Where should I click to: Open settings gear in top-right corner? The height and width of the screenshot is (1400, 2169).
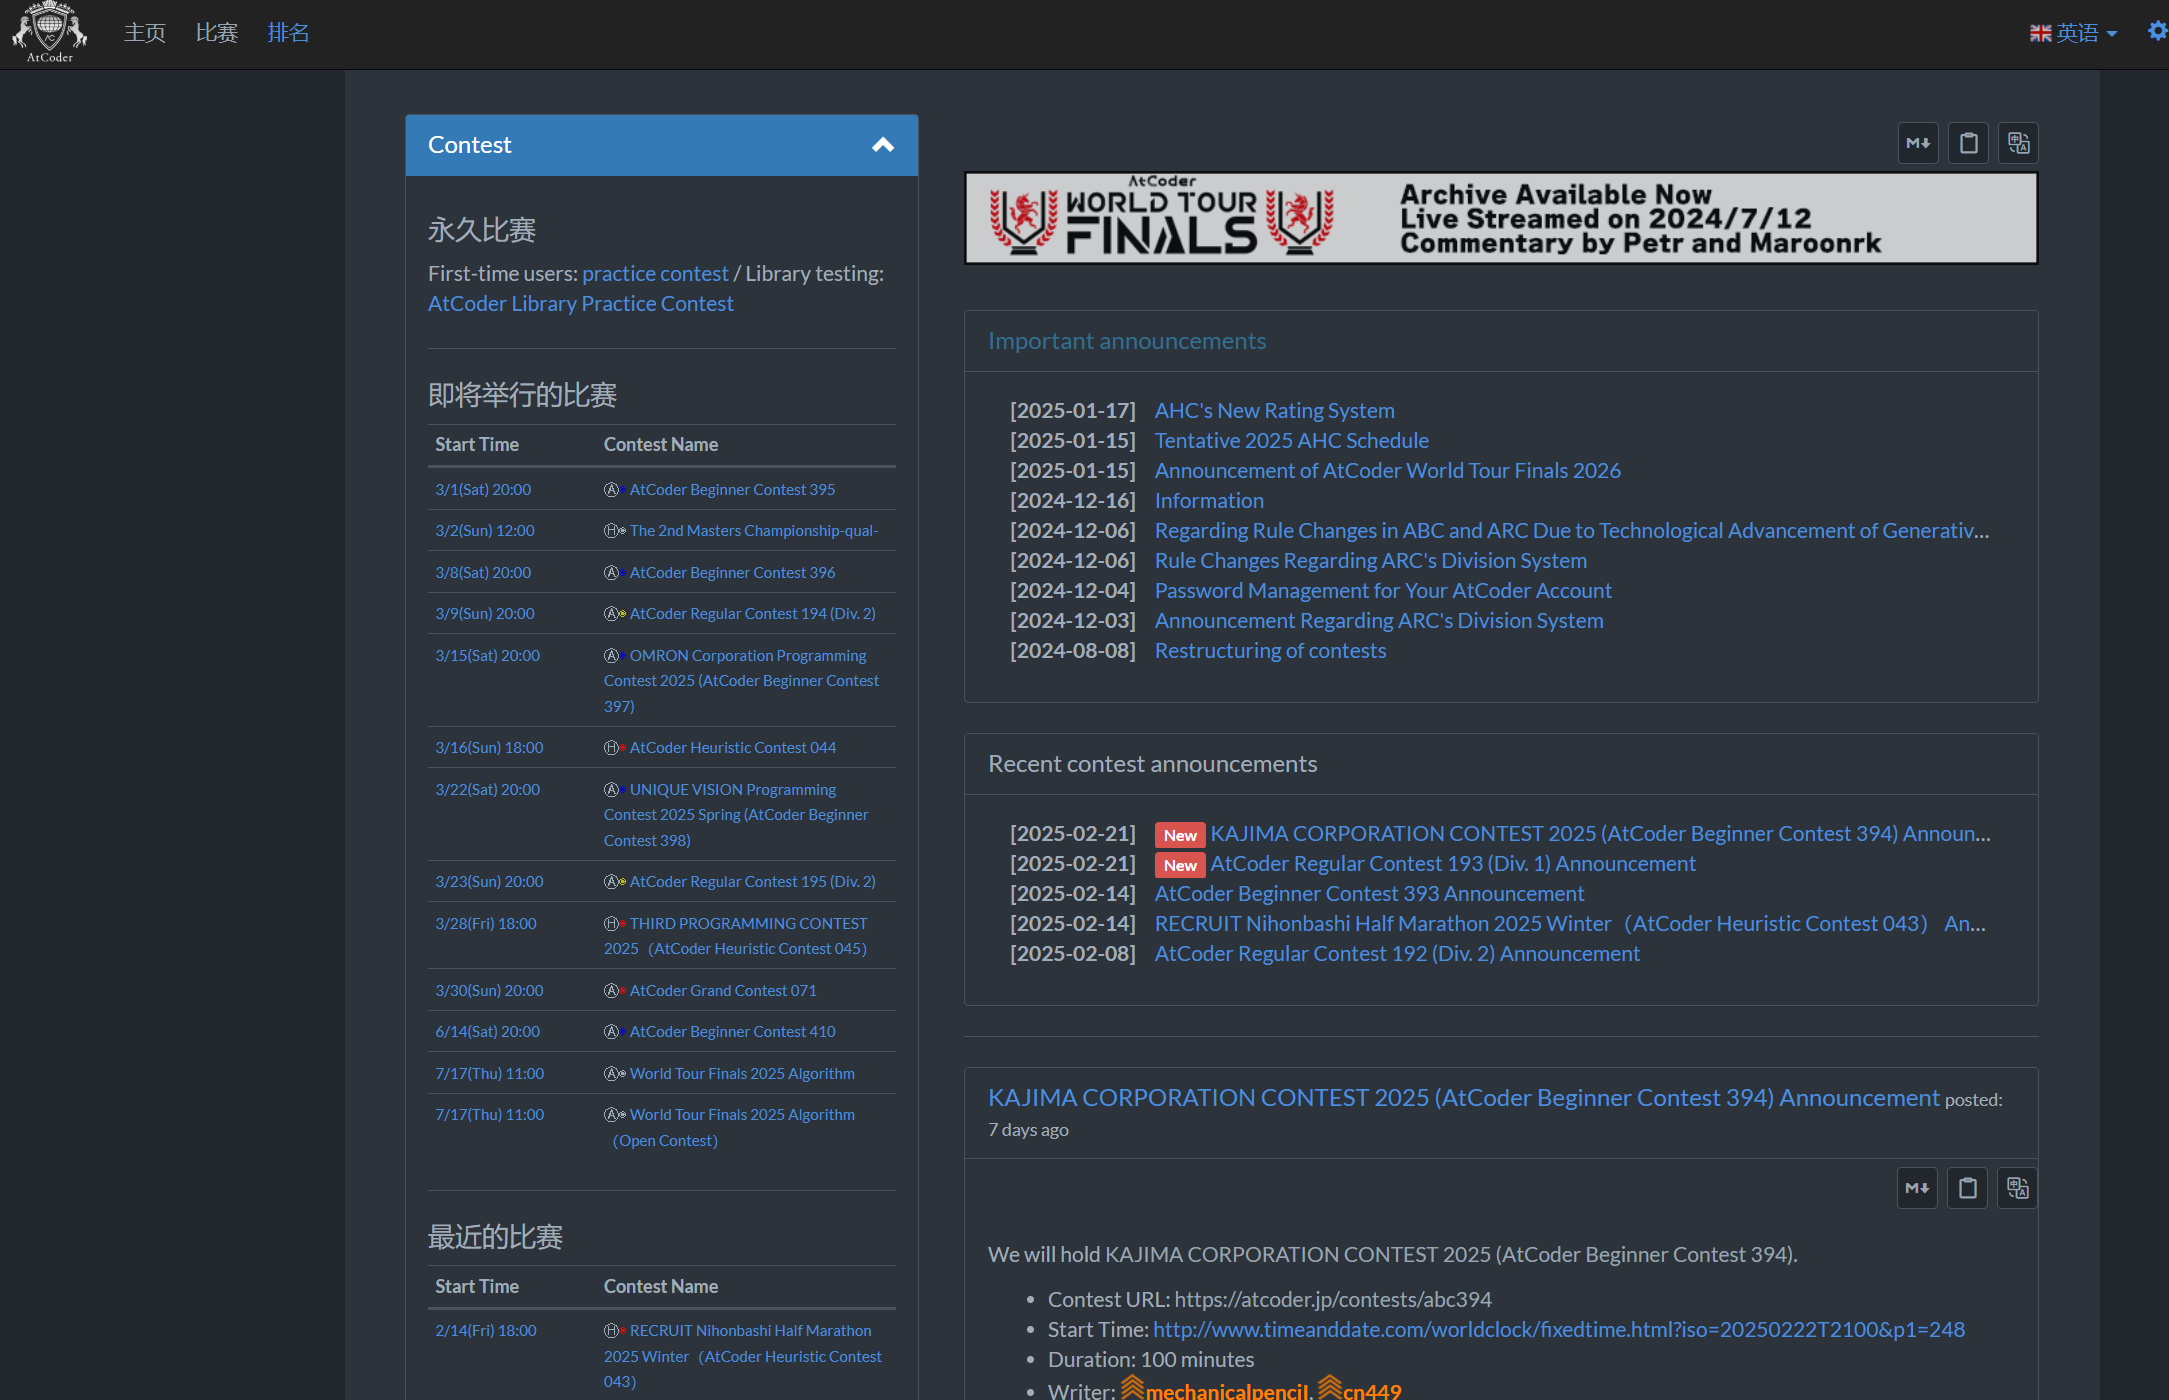click(2157, 31)
